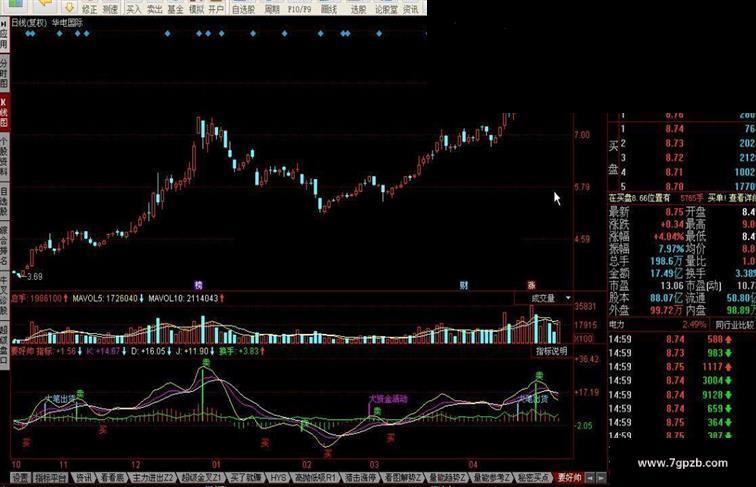This screenshot has height=487, width=756.
Task: Click the 财 marker under chart
Action: 464,285
